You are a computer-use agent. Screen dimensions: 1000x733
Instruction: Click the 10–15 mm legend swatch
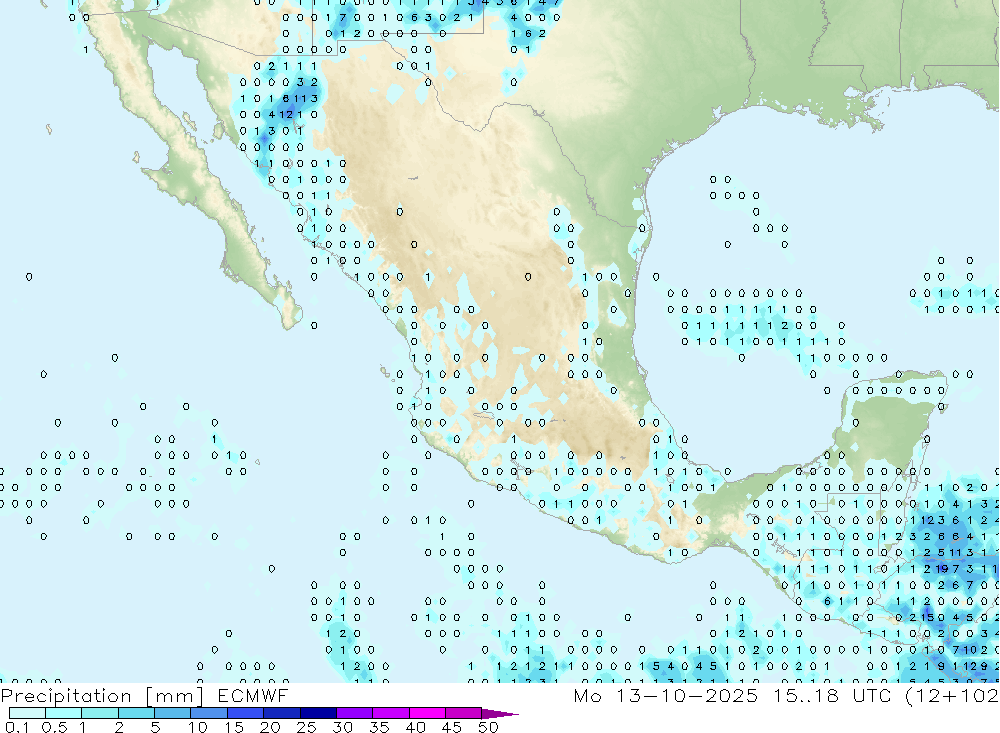[209, 713]
